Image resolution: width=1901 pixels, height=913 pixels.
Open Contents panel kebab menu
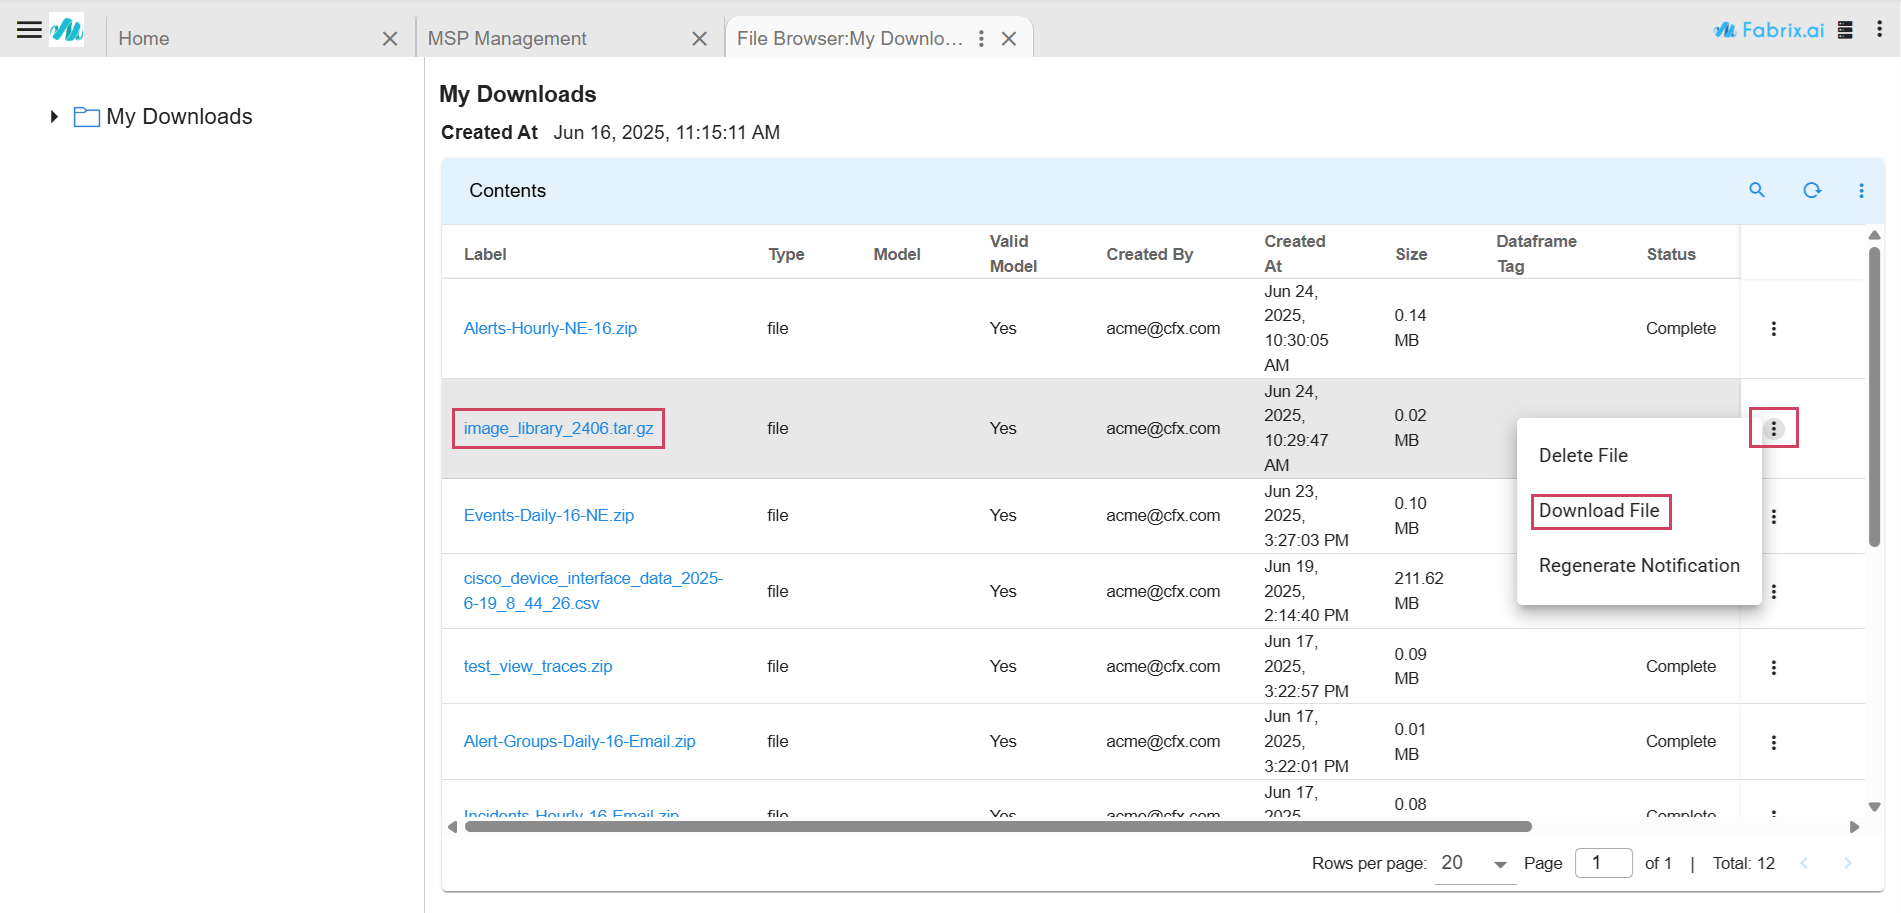click(x=1861, y=190)
